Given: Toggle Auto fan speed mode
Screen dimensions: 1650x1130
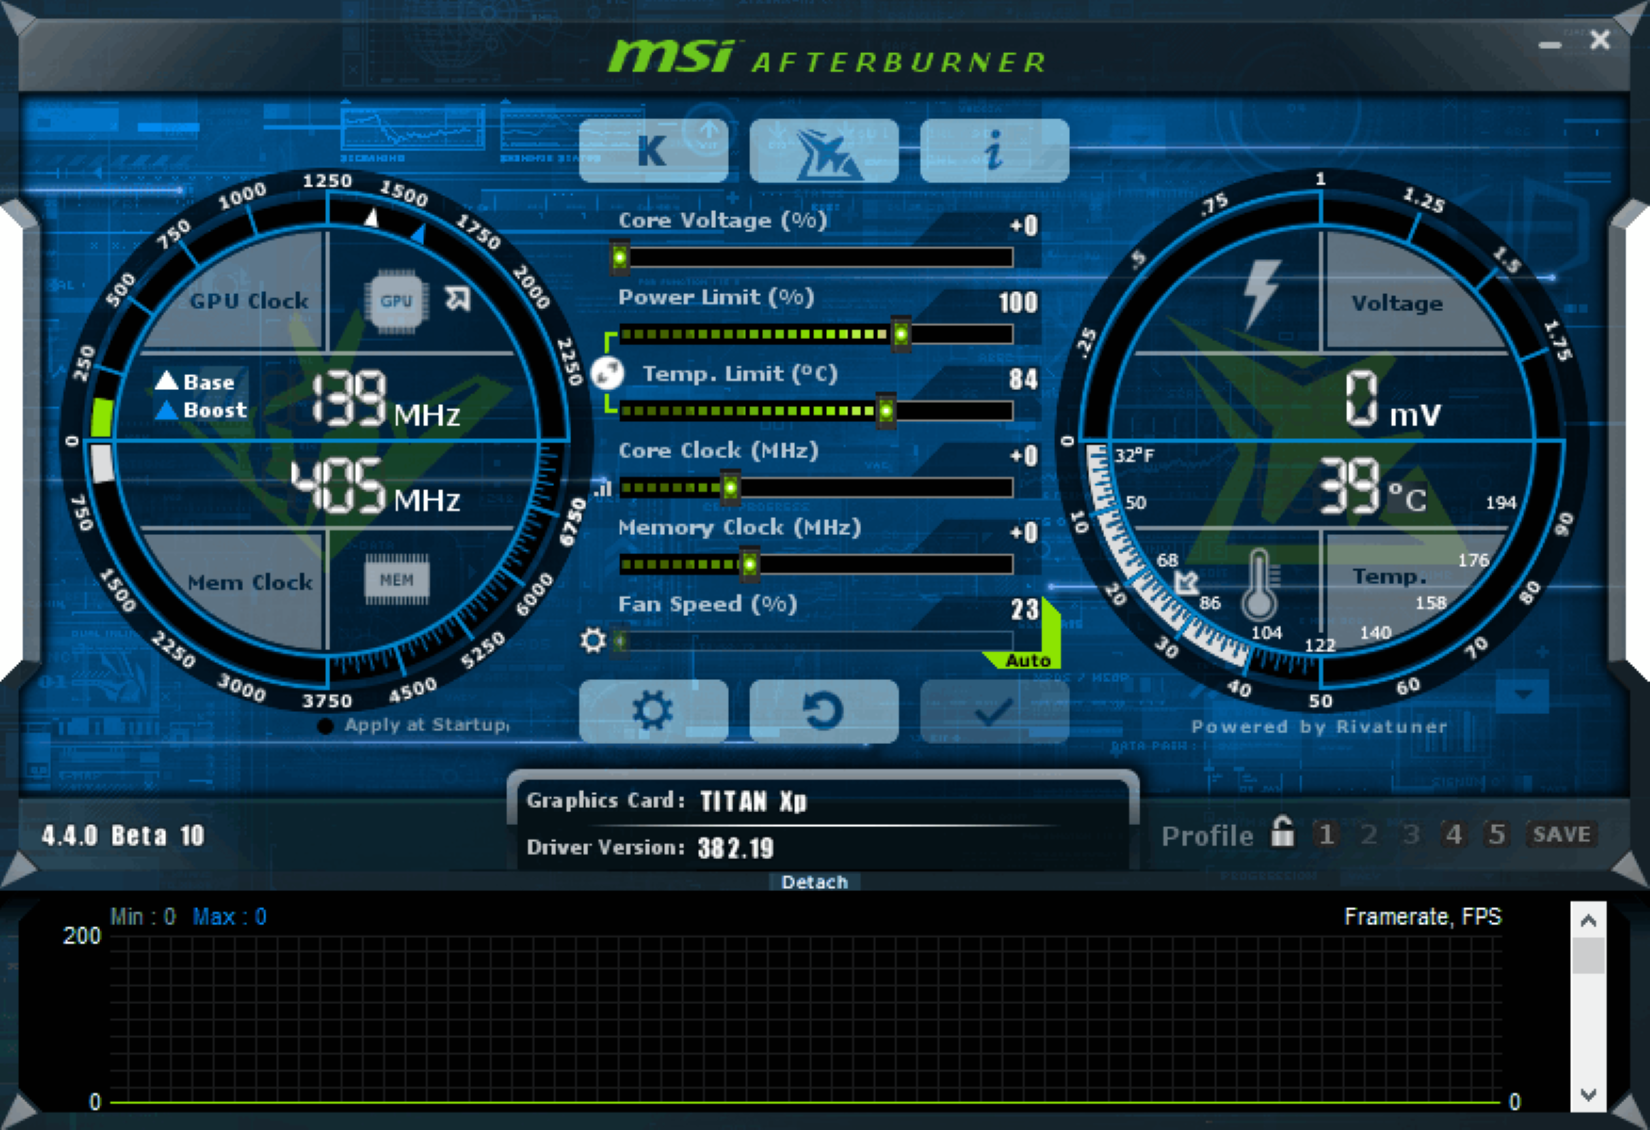Looking at the screenshot, I should (1028, 660).
